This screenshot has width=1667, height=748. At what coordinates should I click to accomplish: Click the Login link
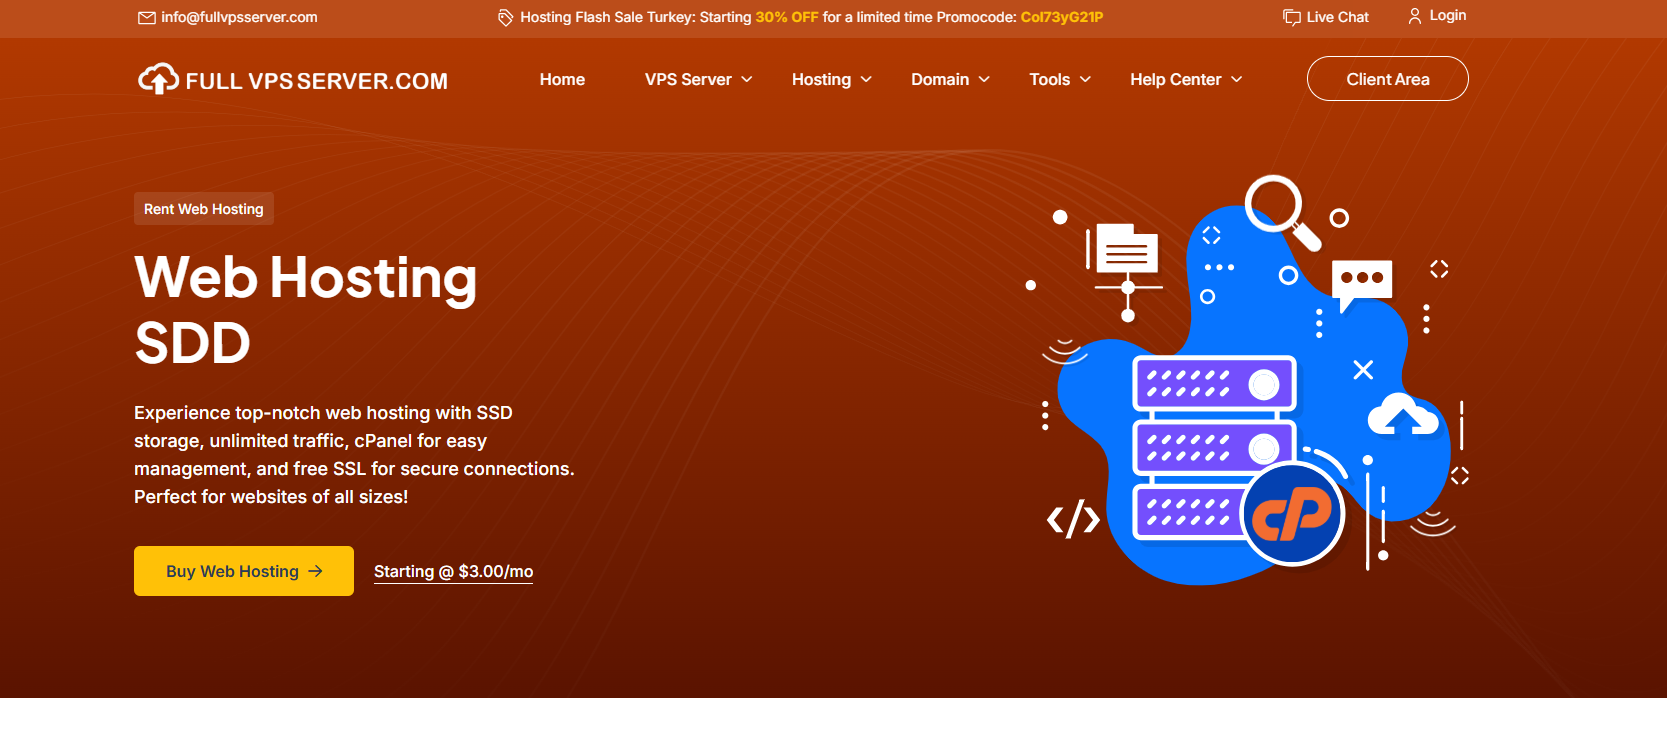(x=1447, y=15)
